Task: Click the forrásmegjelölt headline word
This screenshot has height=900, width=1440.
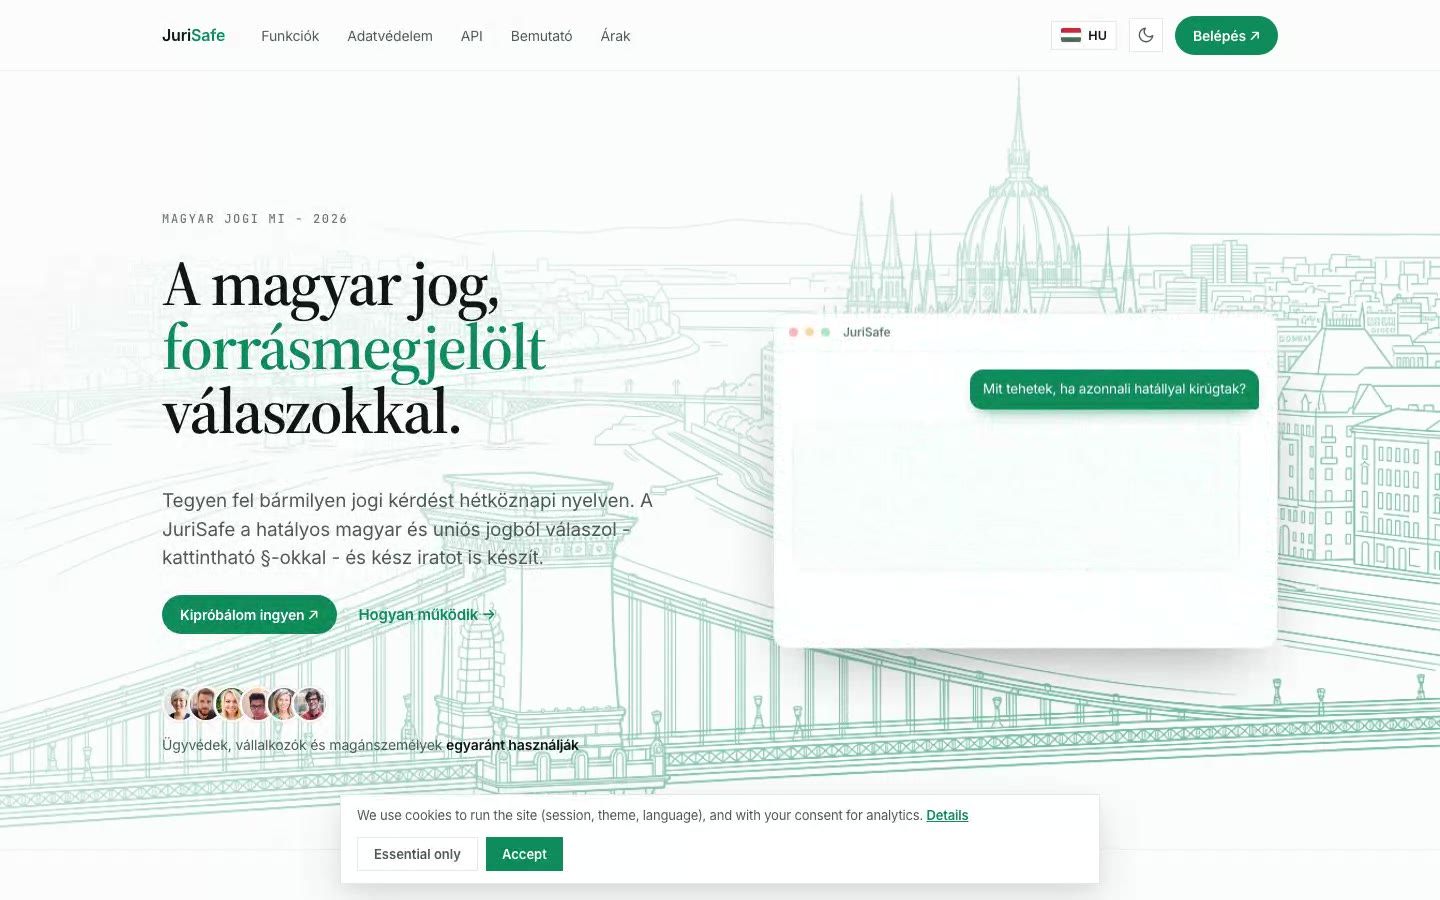Action: pyautogui.click(x=354, y=348)
